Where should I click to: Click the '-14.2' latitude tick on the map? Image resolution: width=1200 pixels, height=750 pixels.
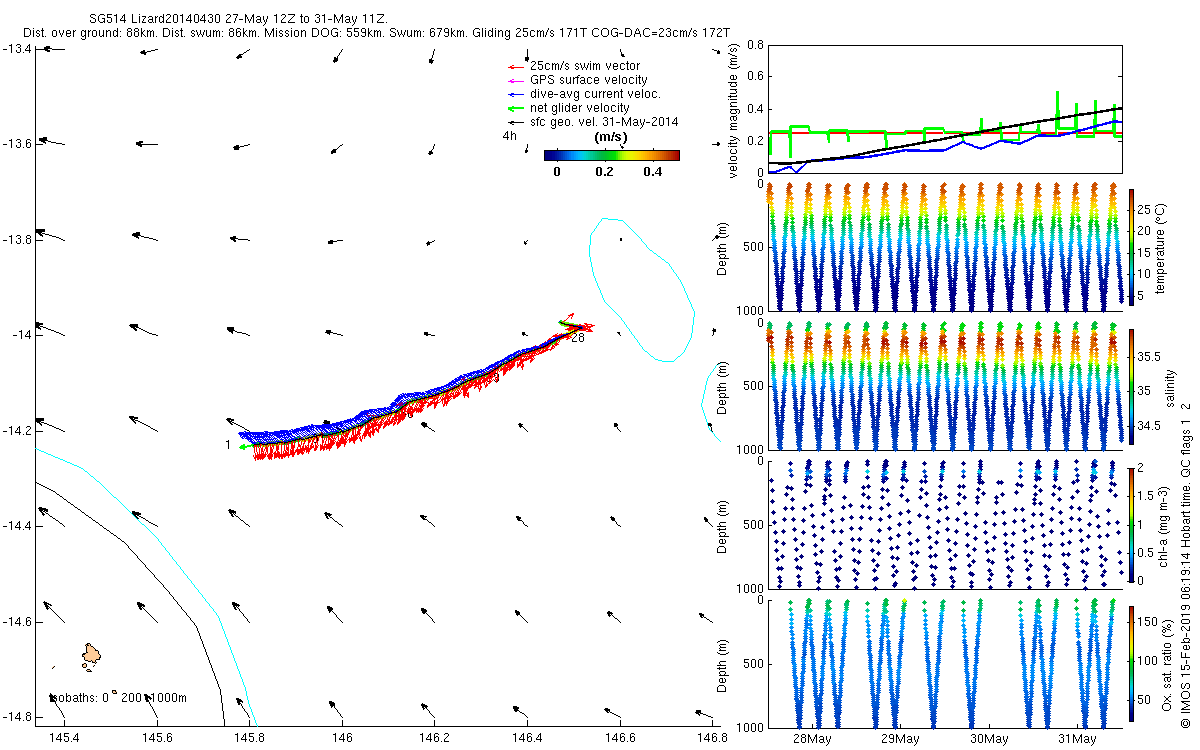19,430
